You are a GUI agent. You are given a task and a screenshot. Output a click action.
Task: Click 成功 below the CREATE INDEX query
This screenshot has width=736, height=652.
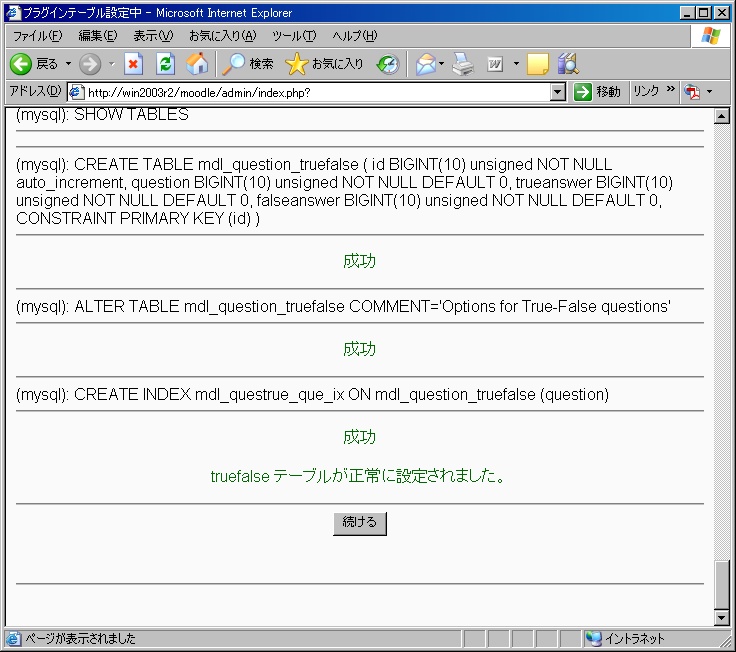tap(360, 437)
